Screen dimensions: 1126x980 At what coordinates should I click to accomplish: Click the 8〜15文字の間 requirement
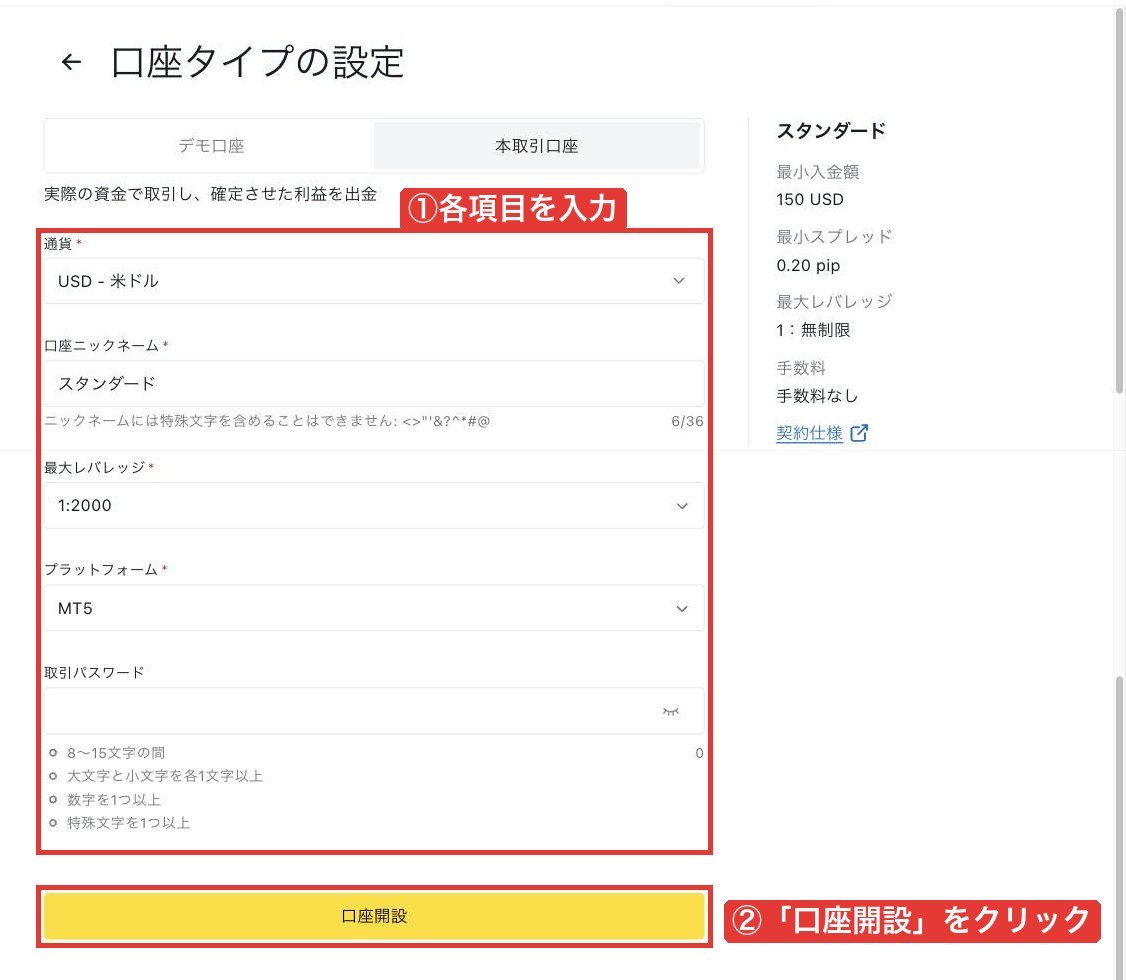(116, 752)
